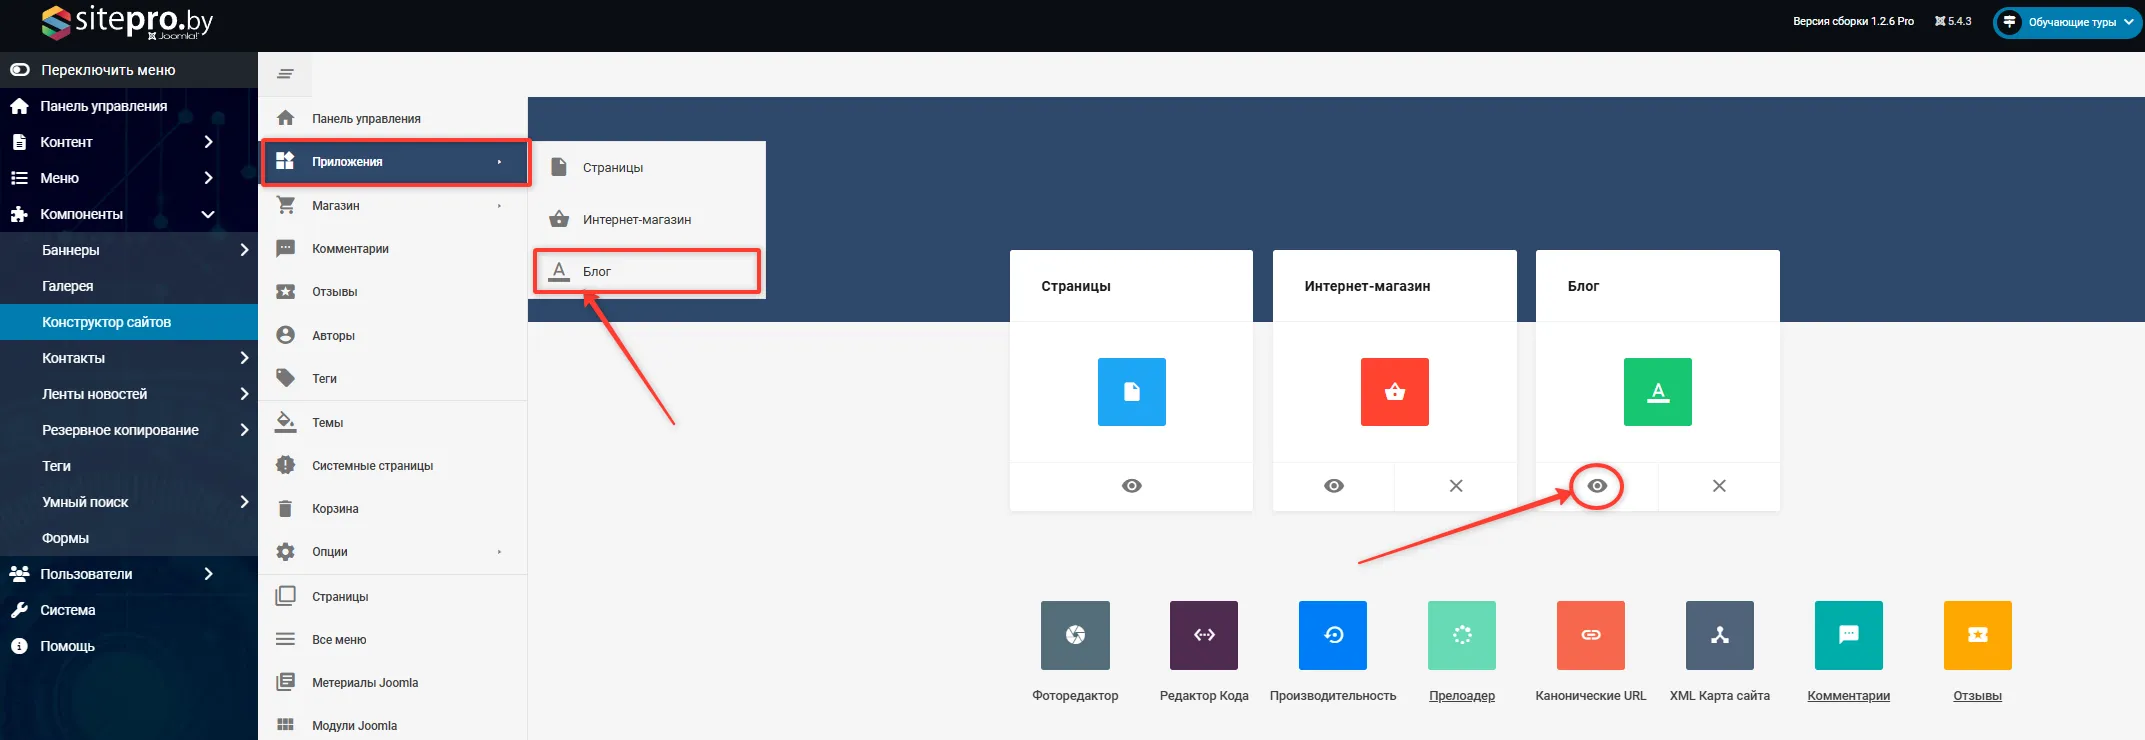Open the XML Карта сайта icon
The width and height of the screenshot is (2145, 740).
click(x=1719, y=635)
